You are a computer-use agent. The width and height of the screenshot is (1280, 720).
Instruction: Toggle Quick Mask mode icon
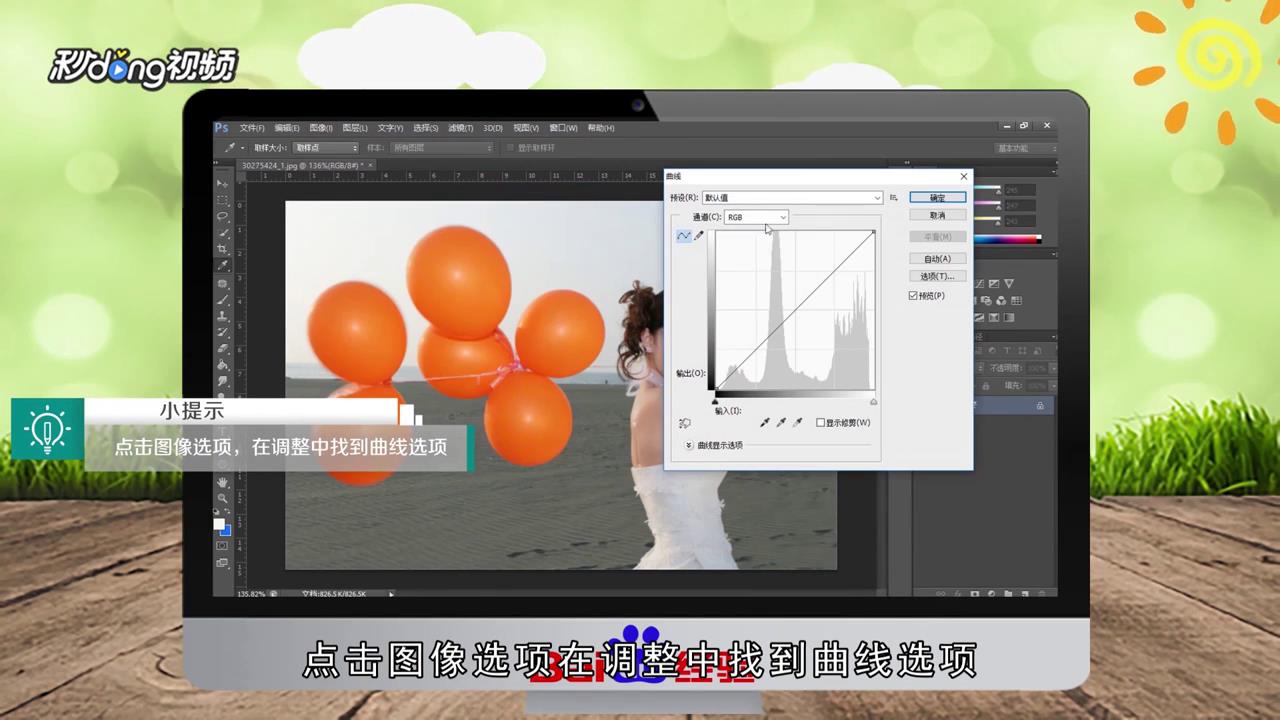point(222,546)
